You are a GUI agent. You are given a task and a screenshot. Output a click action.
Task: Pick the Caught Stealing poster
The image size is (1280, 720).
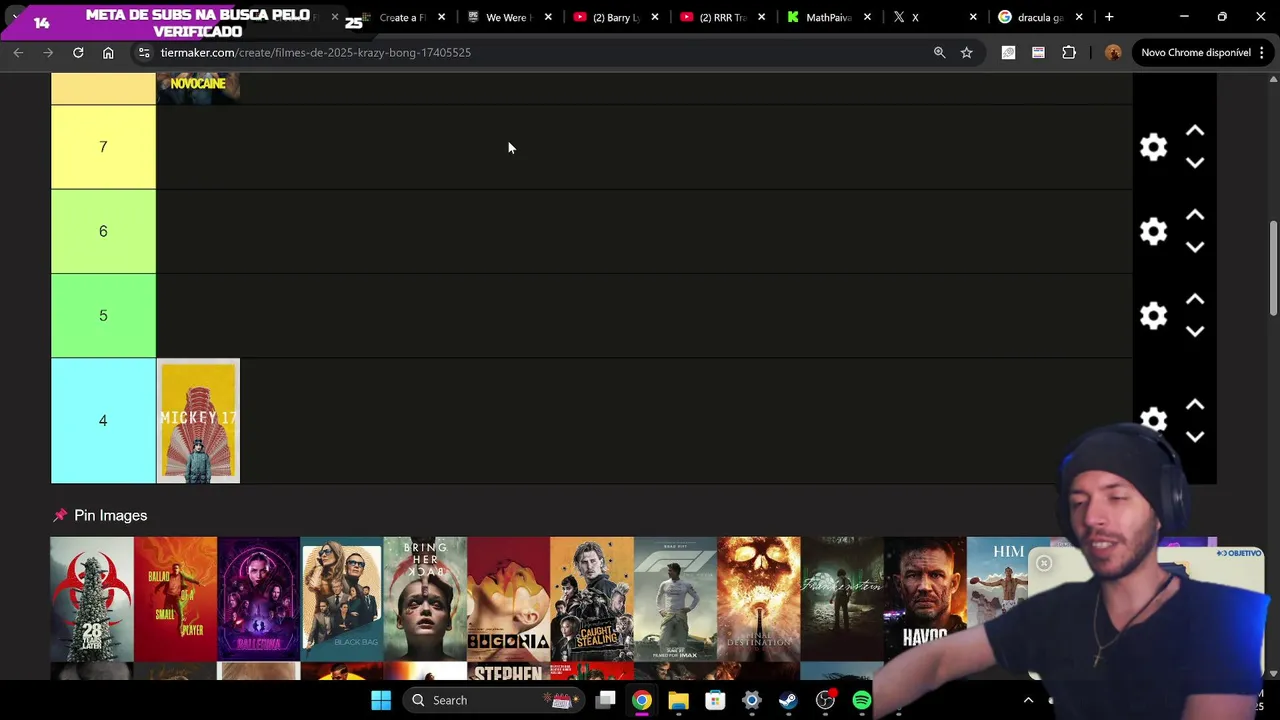coord(592,599)
